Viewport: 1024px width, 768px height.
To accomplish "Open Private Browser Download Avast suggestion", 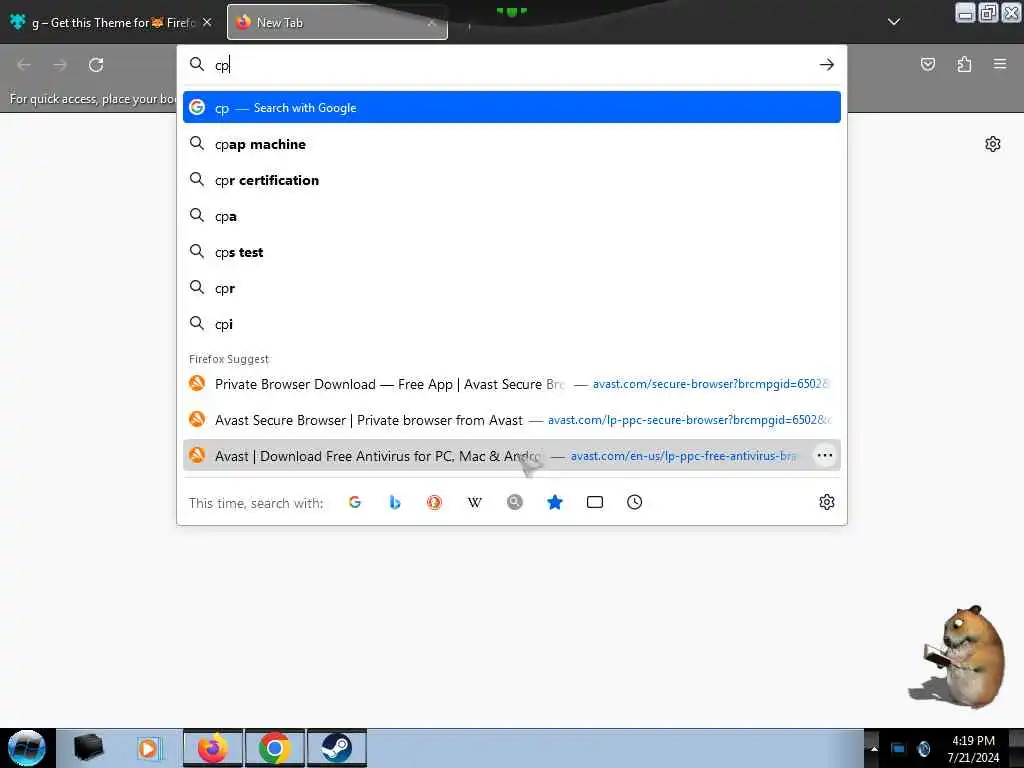I will pos(511,383).
